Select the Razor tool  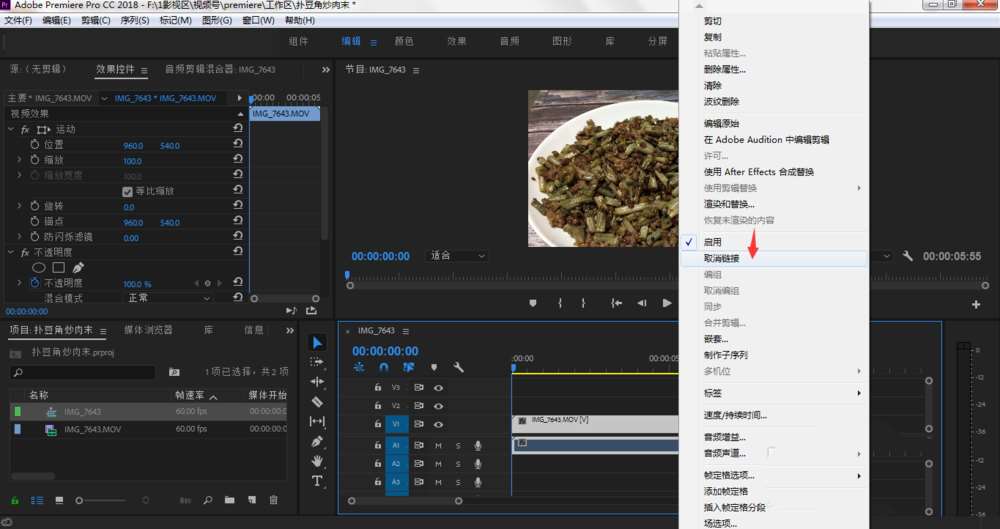[x=317, y=401]
